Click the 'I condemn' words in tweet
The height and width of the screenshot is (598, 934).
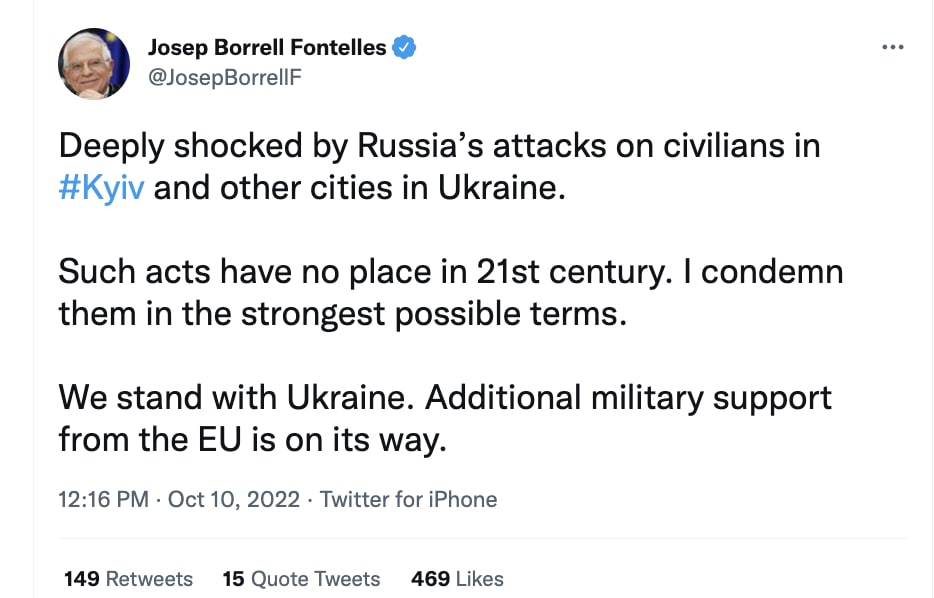[x=764, y=272]
